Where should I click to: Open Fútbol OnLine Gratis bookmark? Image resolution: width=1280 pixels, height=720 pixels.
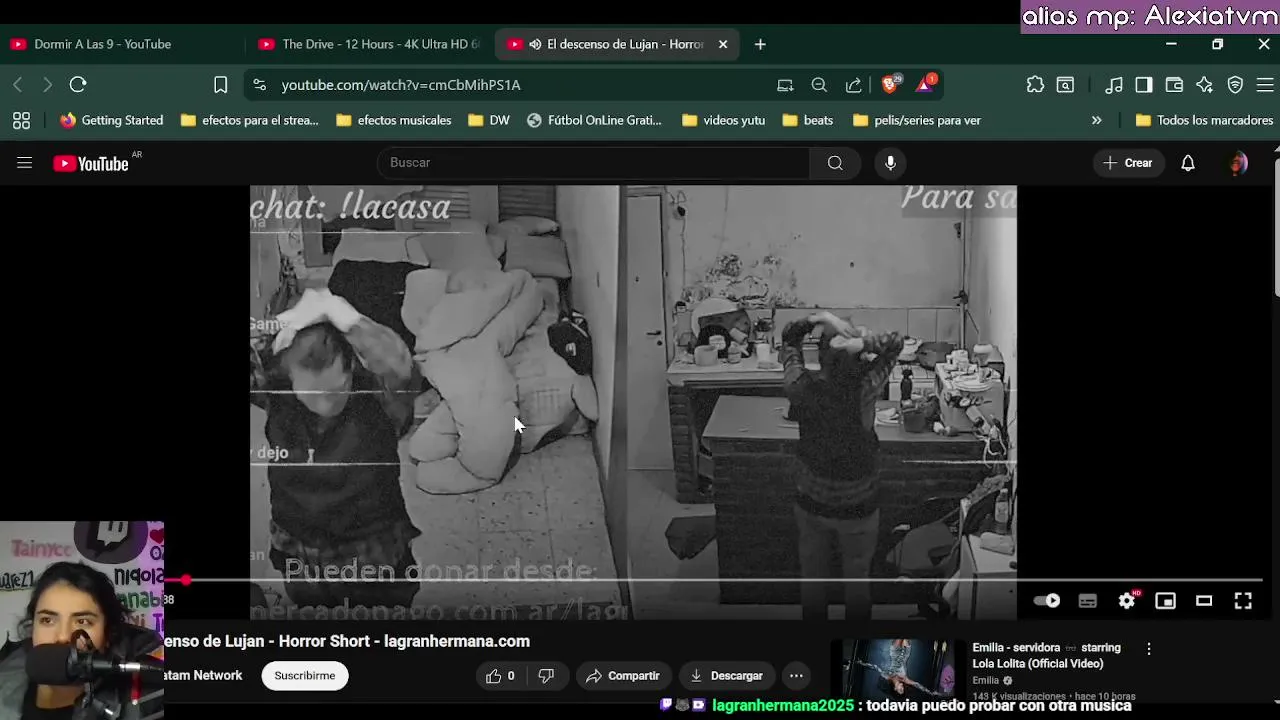point(594,120)
